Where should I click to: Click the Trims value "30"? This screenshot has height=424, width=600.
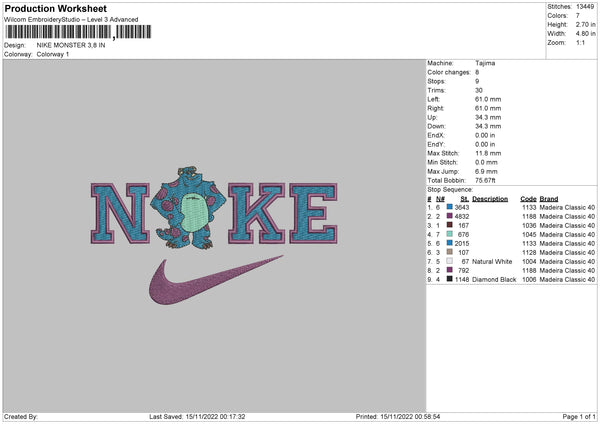point(479,90)
